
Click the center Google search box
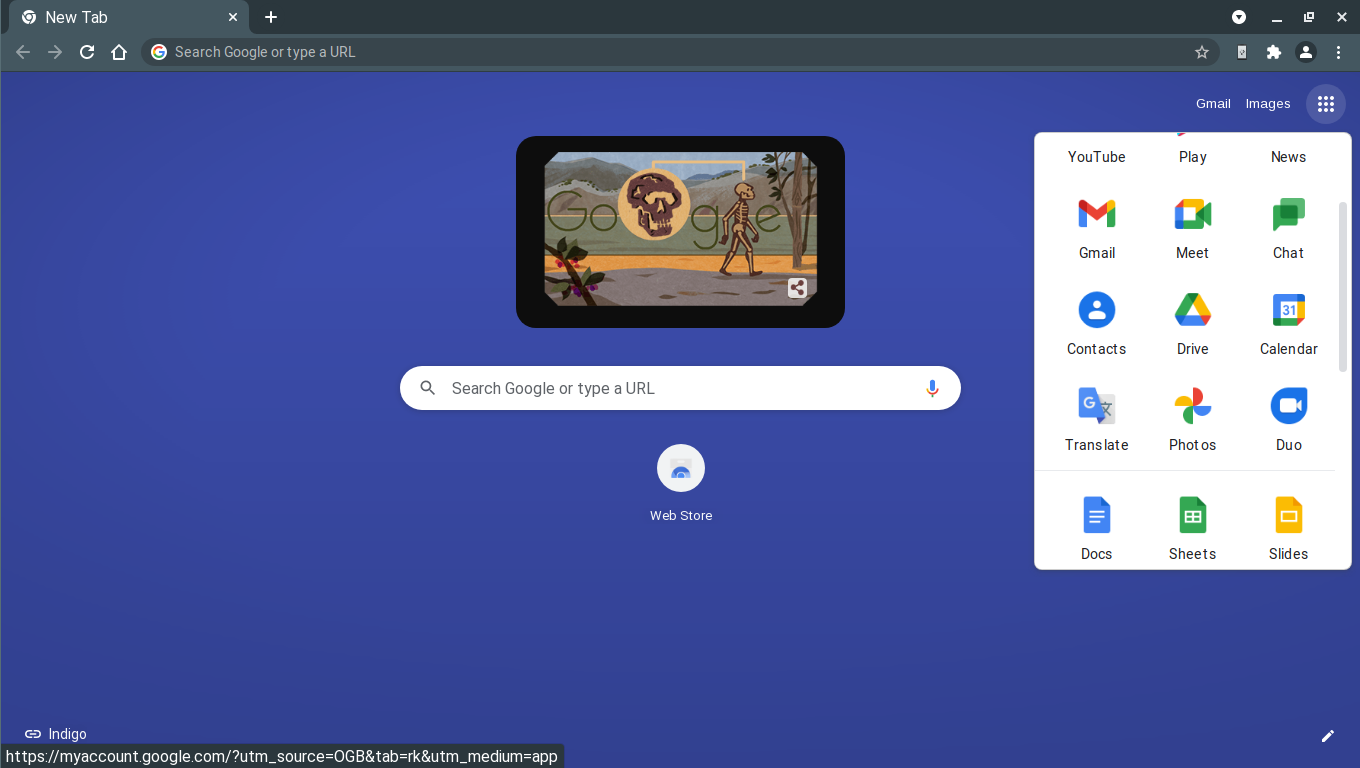point(680,388)
